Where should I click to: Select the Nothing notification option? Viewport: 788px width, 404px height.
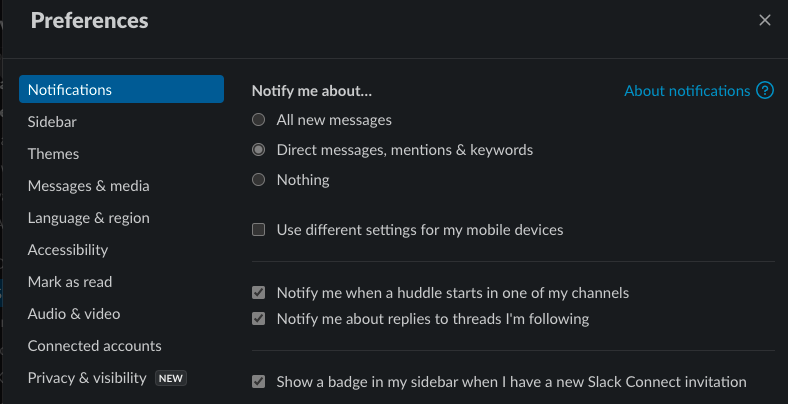coord(259,180)
